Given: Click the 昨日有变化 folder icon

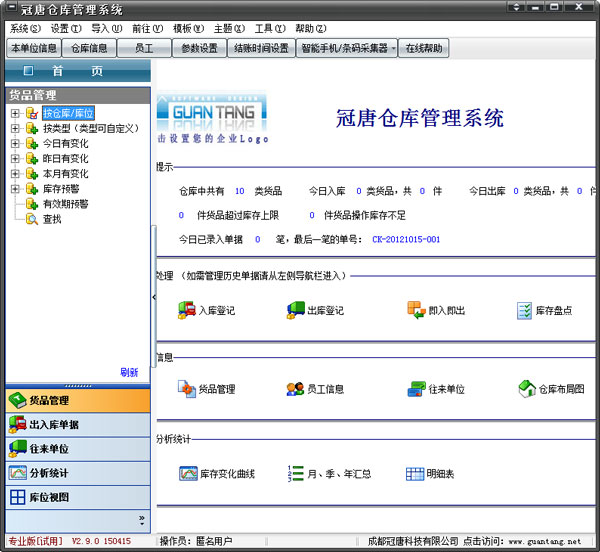Looking at the screenshot, I should (32, 158).
